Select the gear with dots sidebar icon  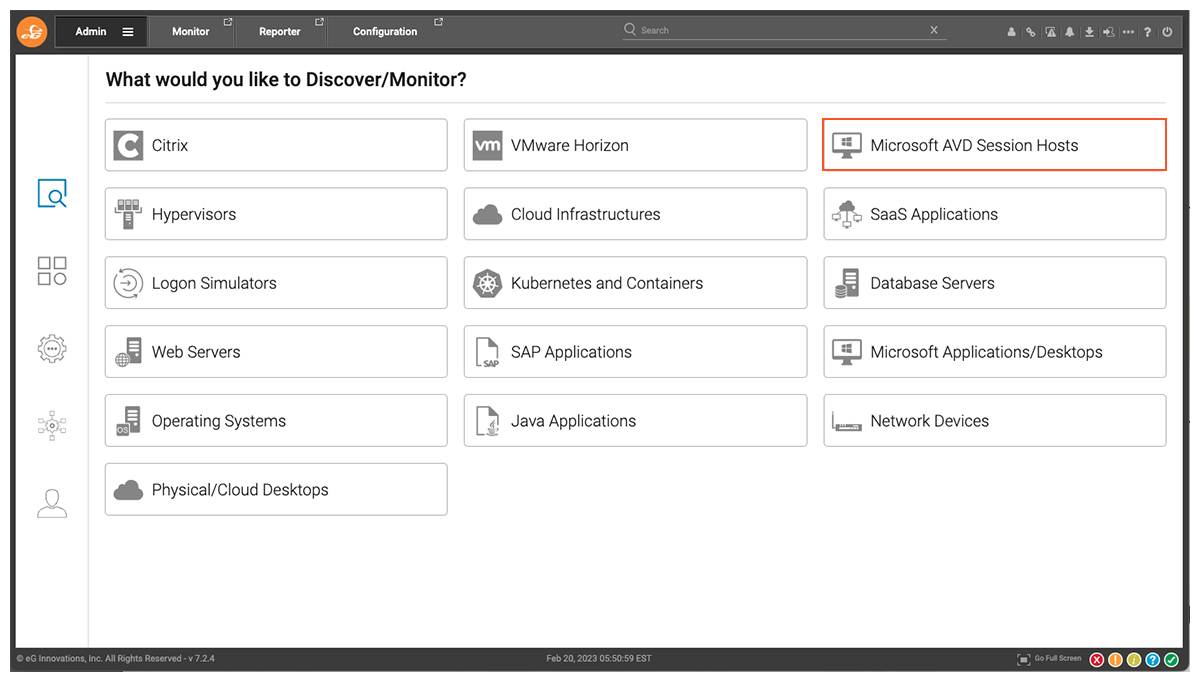pyautogui.click(x=52, y=348)
